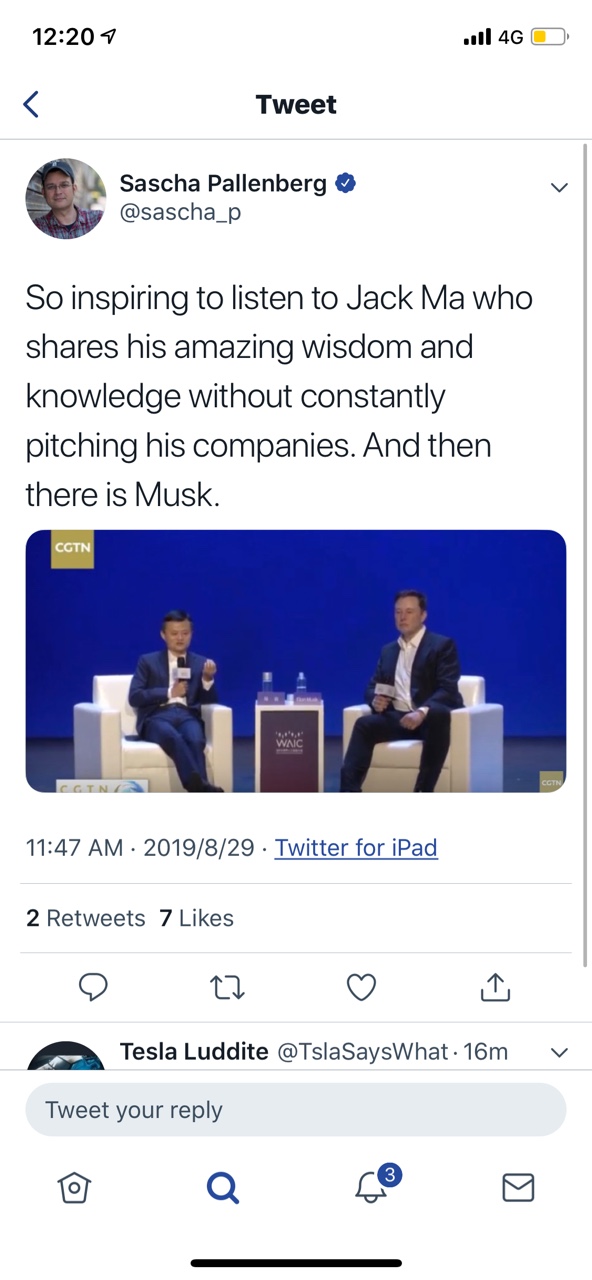Screen dimensions: 592x1280
Task: Expand options chevron on Tesla Luddite reply
Action: tap(559, 1052)
